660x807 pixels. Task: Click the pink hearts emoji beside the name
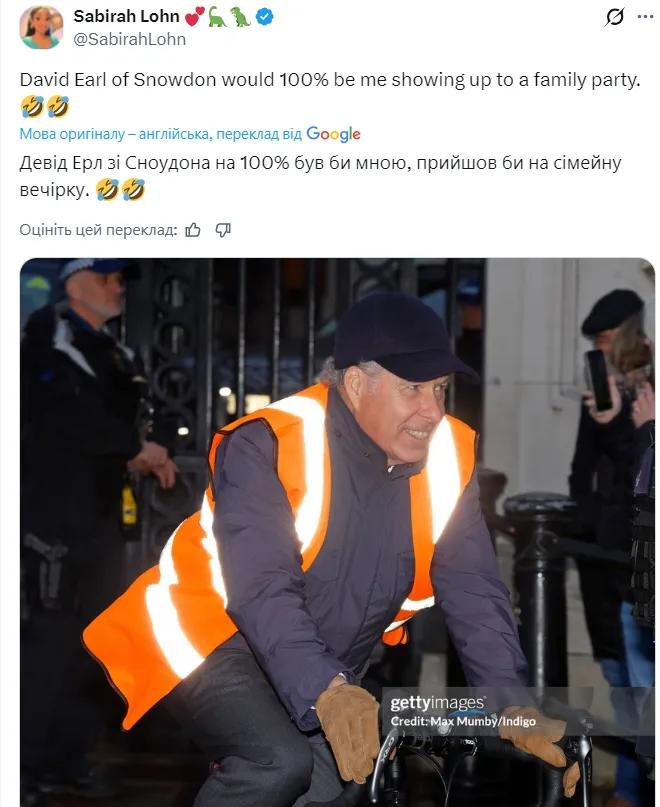point(193,17)
